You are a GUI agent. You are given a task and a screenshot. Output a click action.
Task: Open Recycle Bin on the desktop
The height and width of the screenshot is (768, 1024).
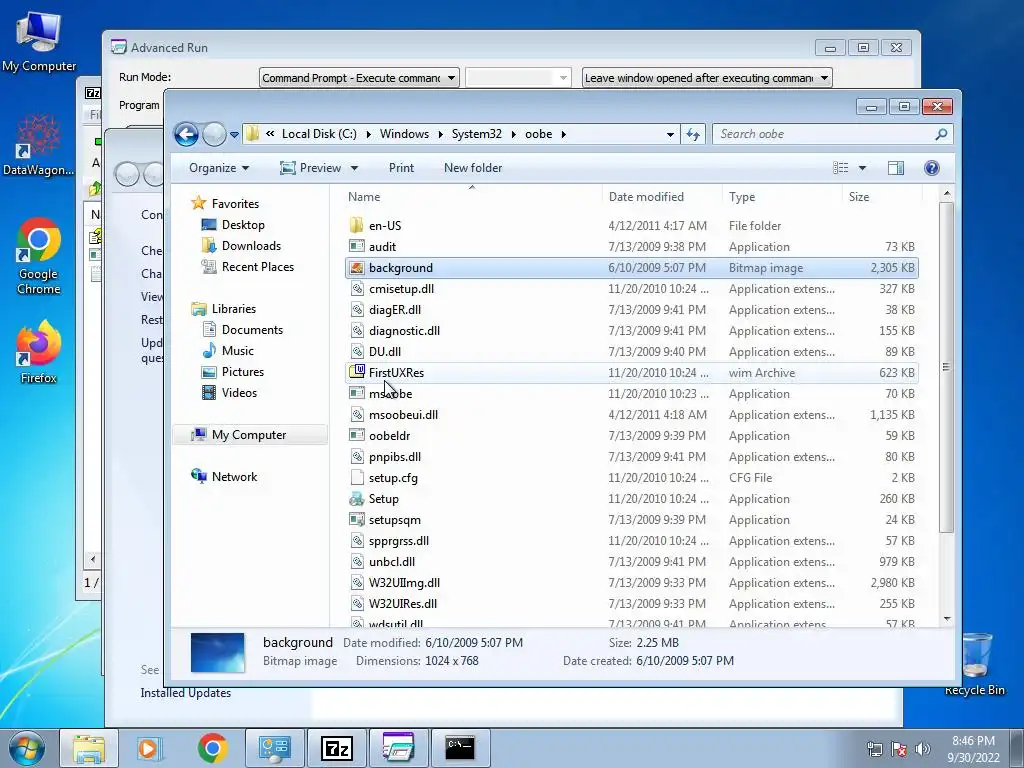[975, 664]
